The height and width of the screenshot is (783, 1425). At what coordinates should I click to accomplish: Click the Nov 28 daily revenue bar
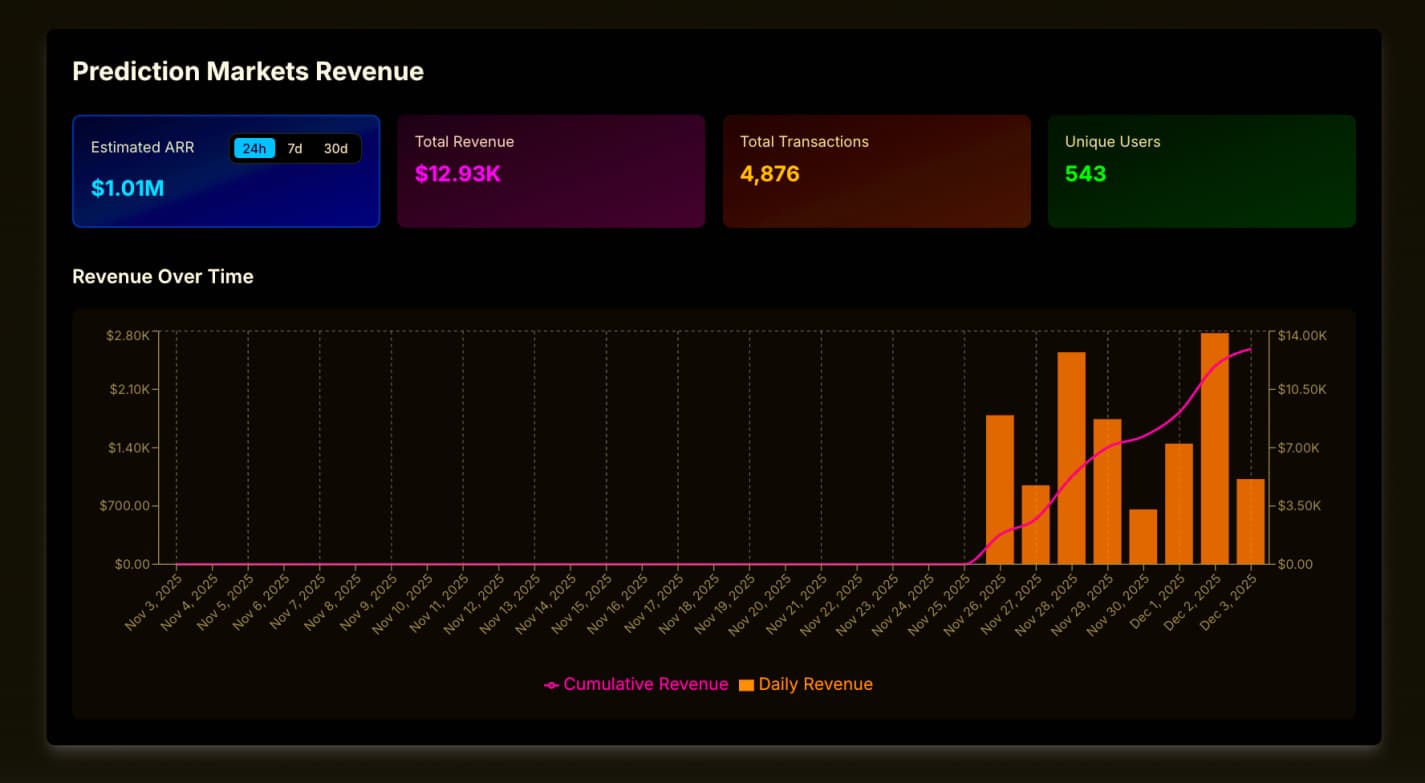(1072, 458)
